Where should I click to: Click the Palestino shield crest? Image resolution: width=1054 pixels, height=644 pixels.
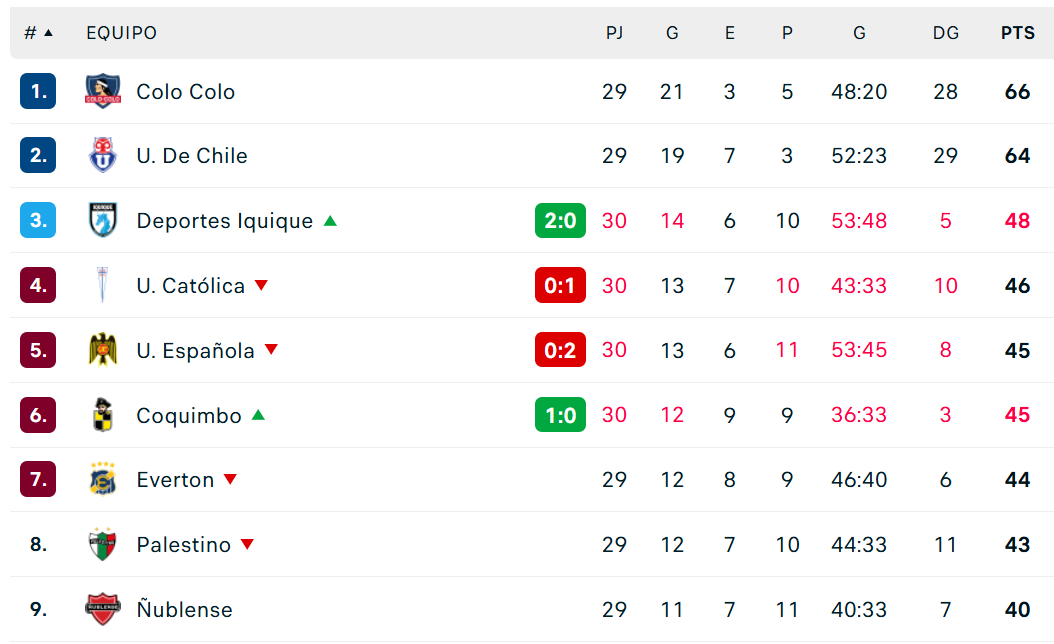[103, 544]
